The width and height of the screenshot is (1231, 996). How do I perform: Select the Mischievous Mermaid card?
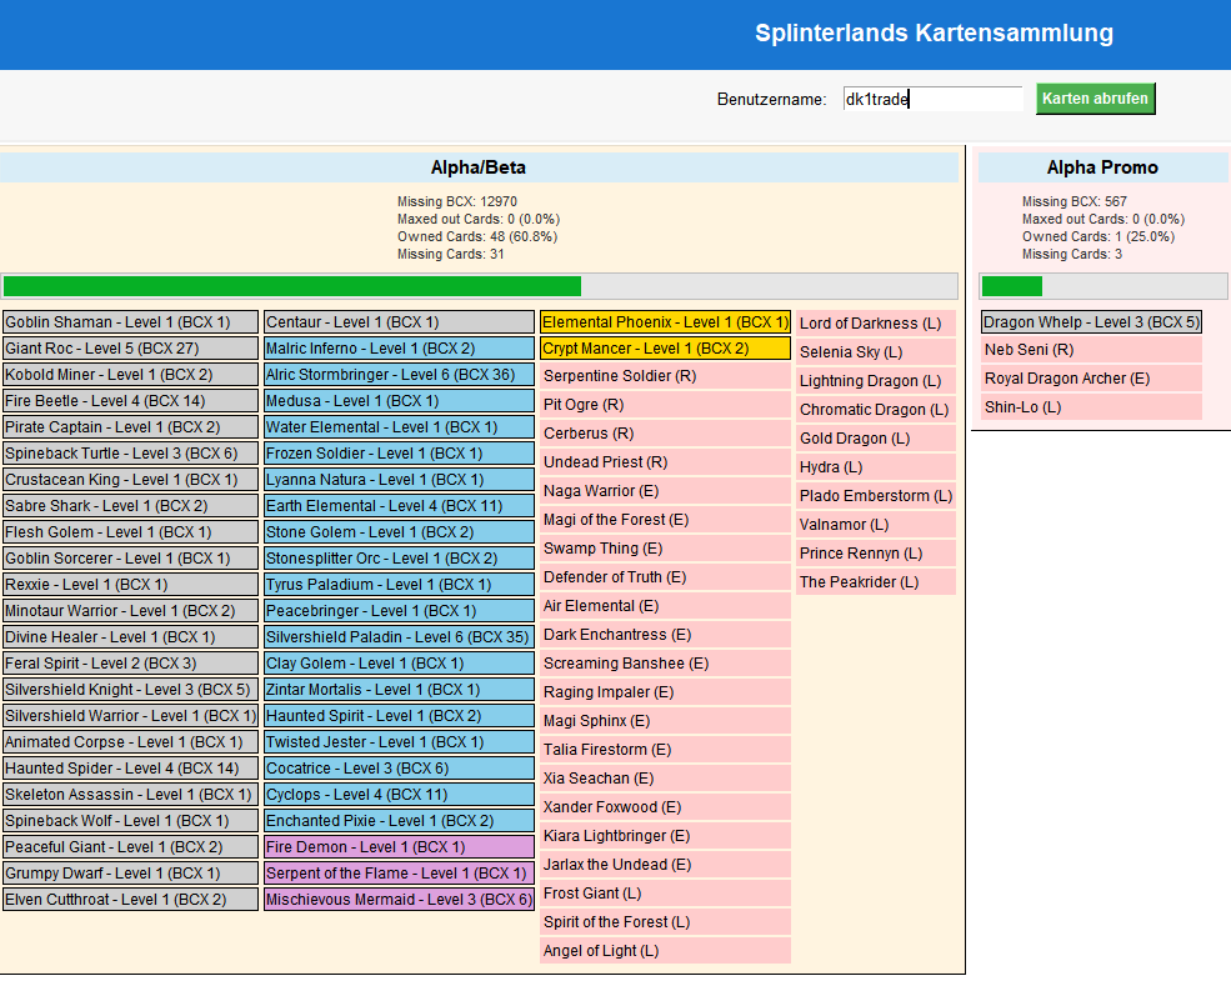pyautogui.click(x=399, y=899)
